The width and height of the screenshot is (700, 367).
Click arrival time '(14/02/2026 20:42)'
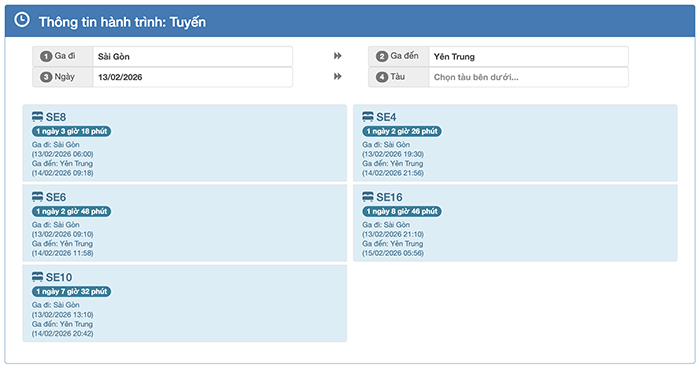[62, 334]
